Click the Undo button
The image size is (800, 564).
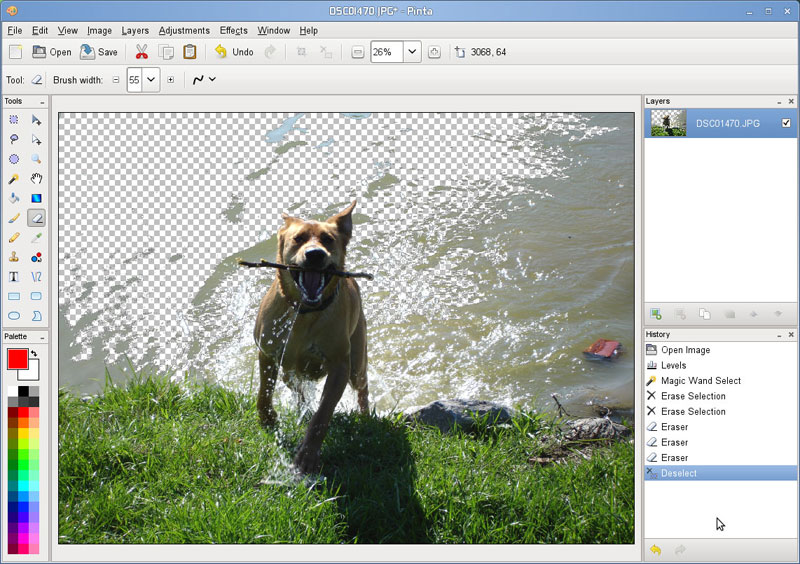[233, 52]
